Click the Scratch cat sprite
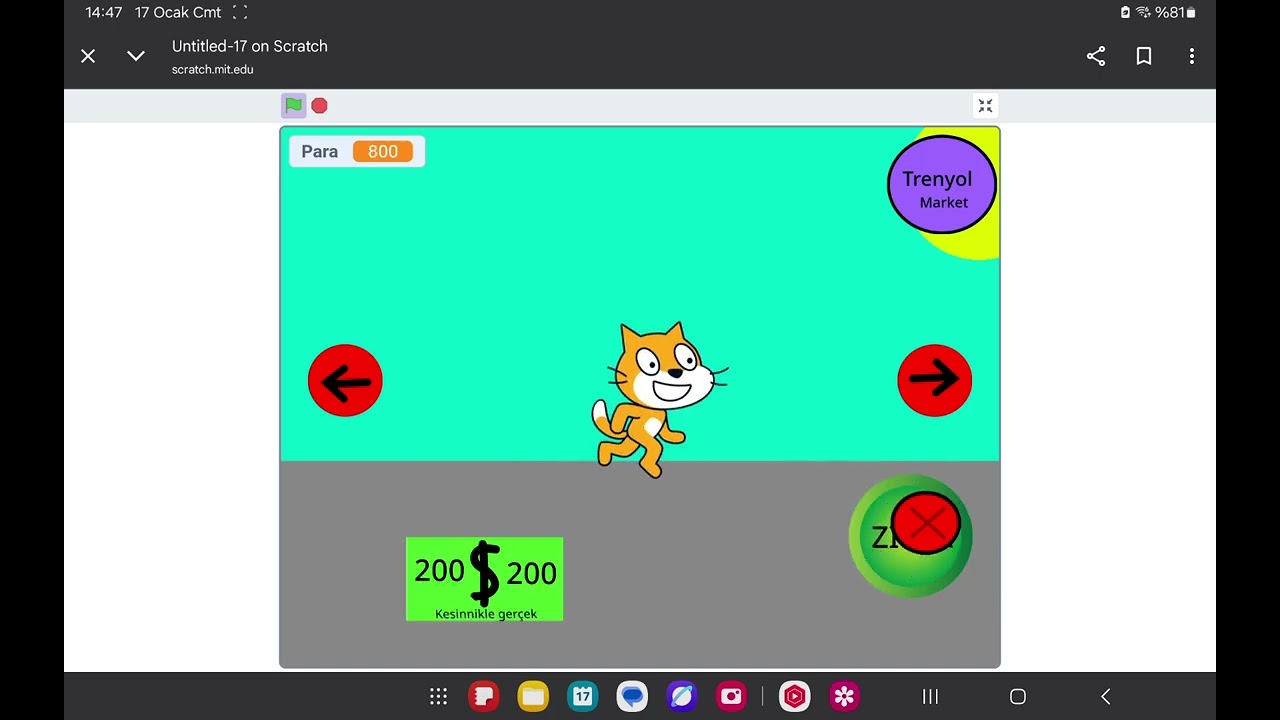1280x720 pixels. (658, 400)
